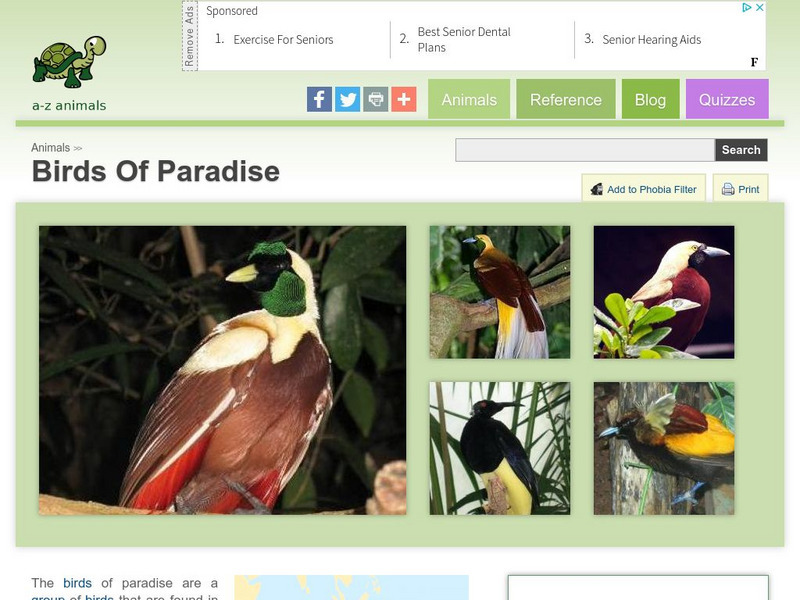800x600 pixels.
Task: Share the page on Twitter
Action: [x=347, y=98]
